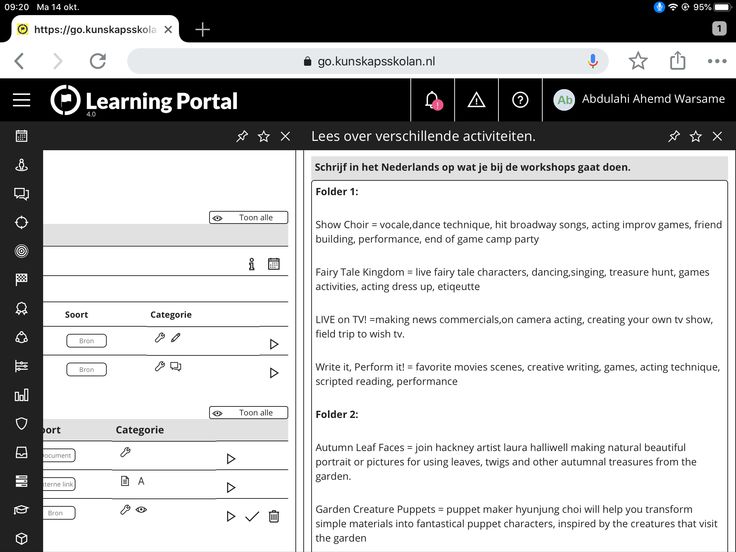Viewport: 736px width, 552px height.
Task: Open the sidebar cube icon
Action: pyautogui.click(x=21, y=538)
